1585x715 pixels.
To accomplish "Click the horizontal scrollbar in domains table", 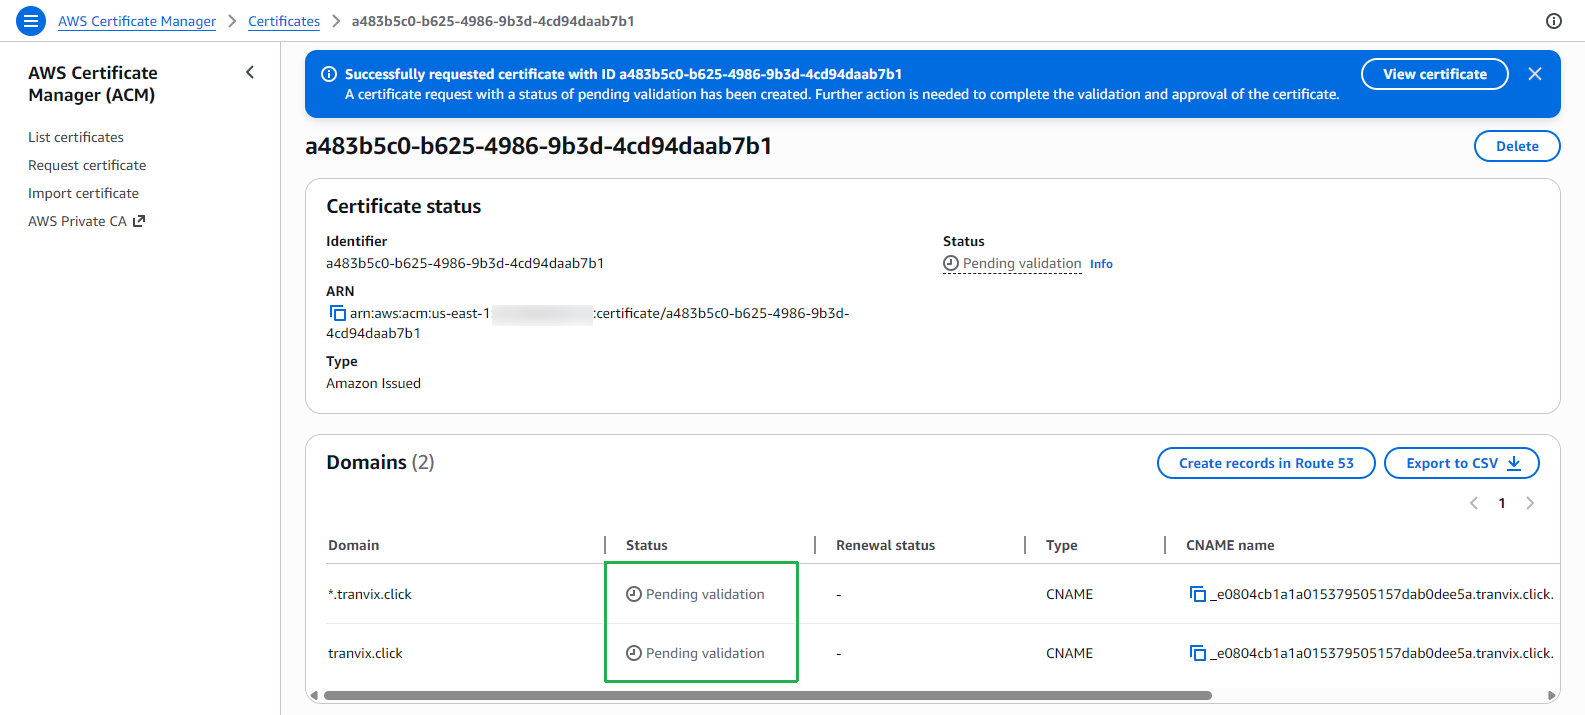I will tap(767, 695).
